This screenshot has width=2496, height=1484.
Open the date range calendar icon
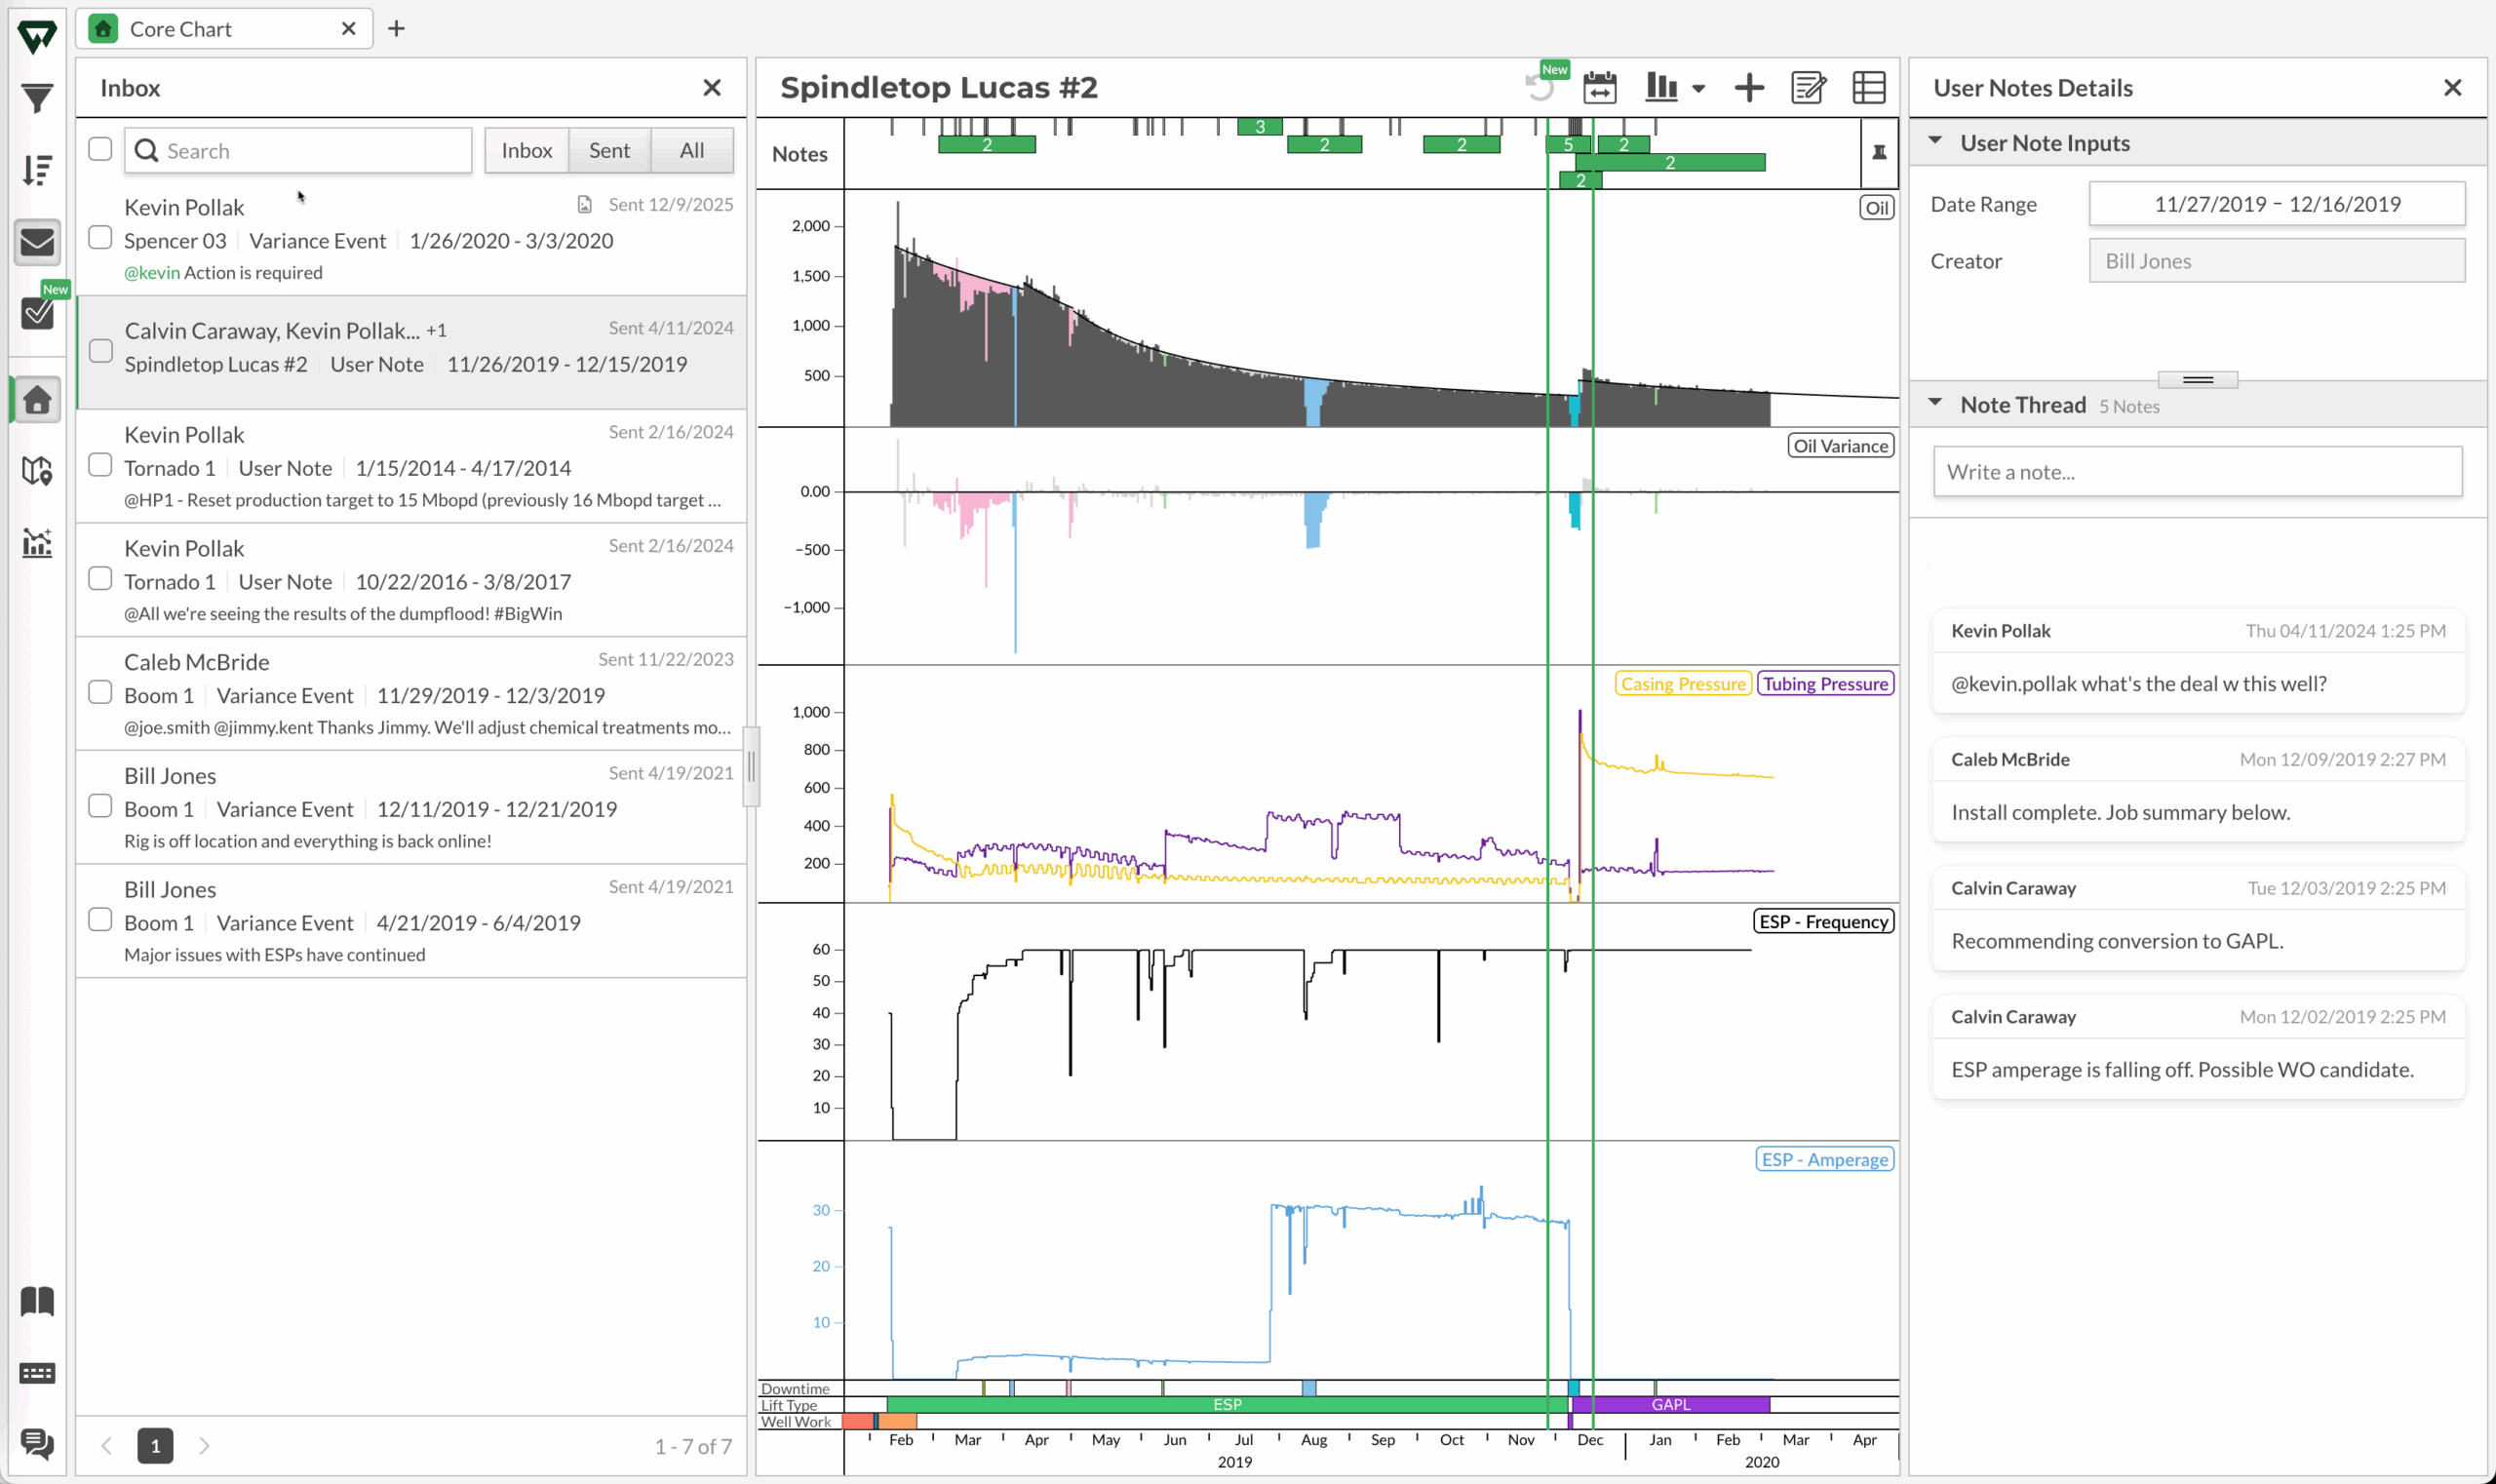(1599, 88)
